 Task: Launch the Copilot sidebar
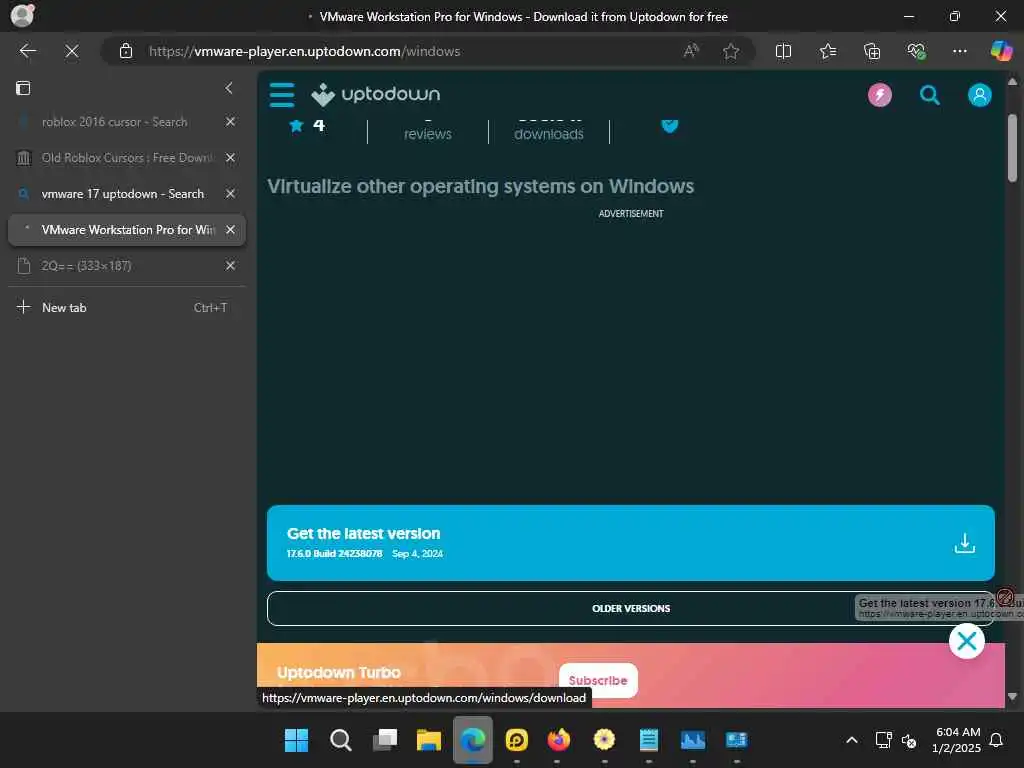tap(1001, 51)
